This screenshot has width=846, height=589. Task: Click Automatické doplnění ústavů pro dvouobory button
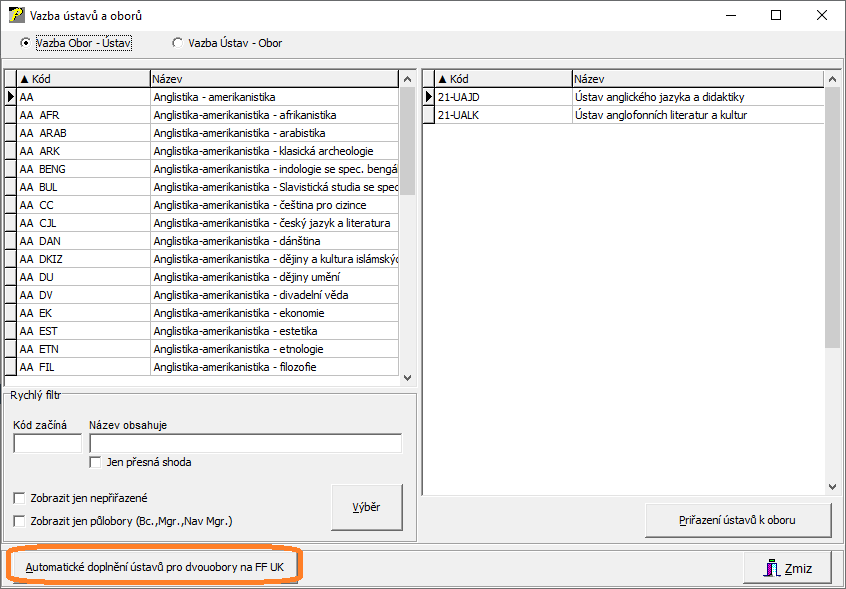point(154,568)
